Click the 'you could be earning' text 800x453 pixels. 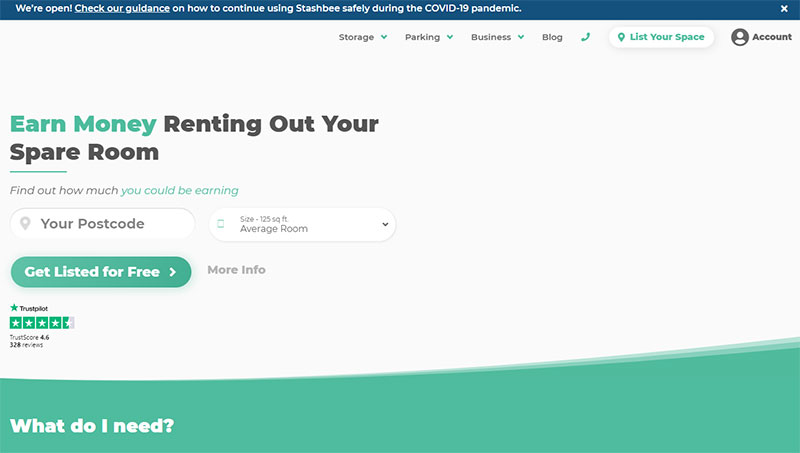tap(180, 191)
